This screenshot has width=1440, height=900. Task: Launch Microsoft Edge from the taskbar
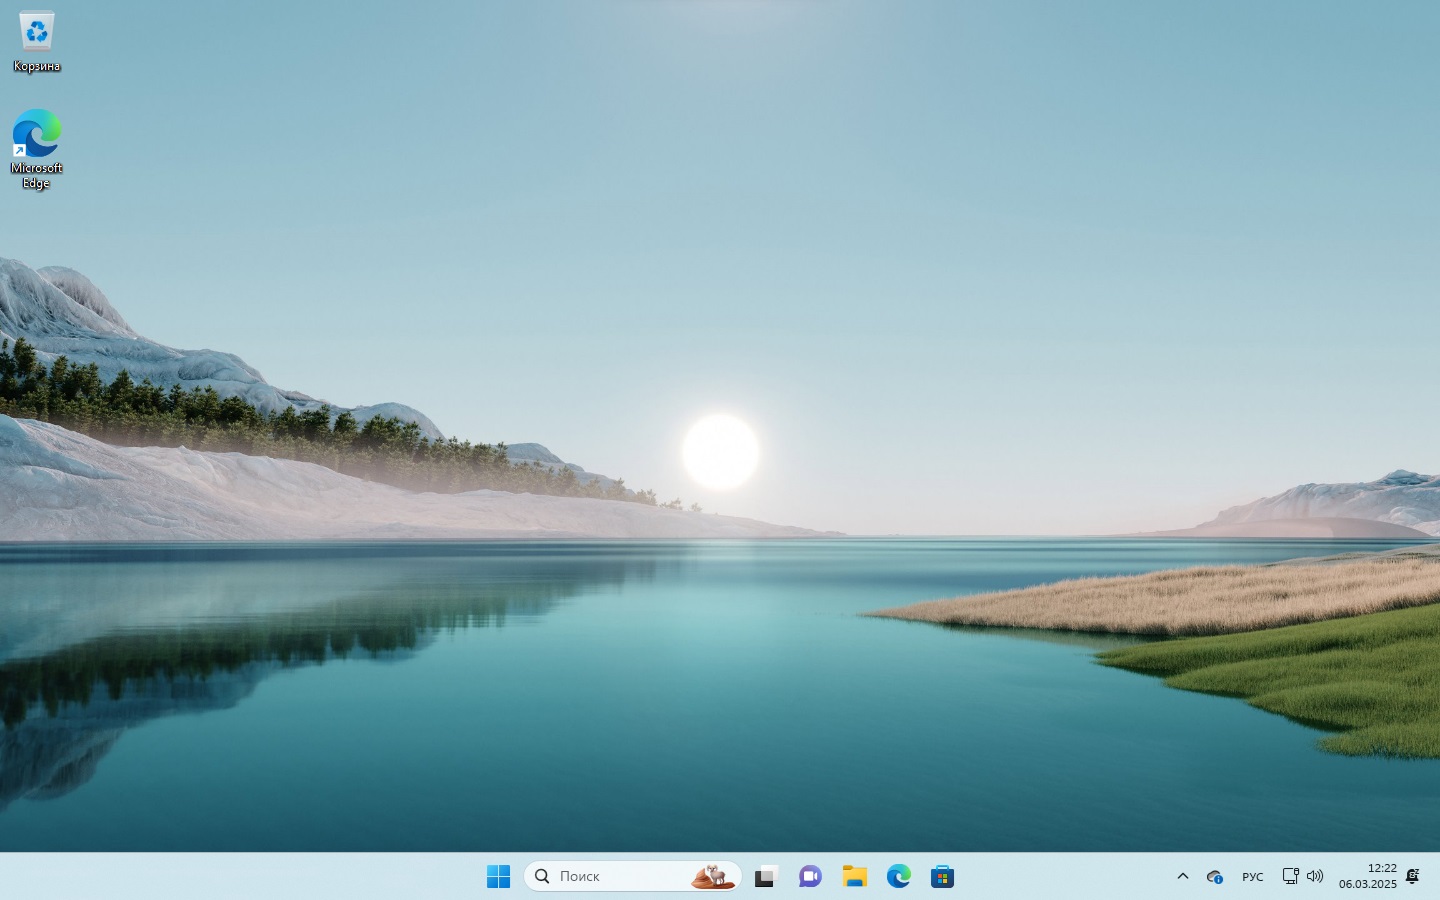click(898, 877)
